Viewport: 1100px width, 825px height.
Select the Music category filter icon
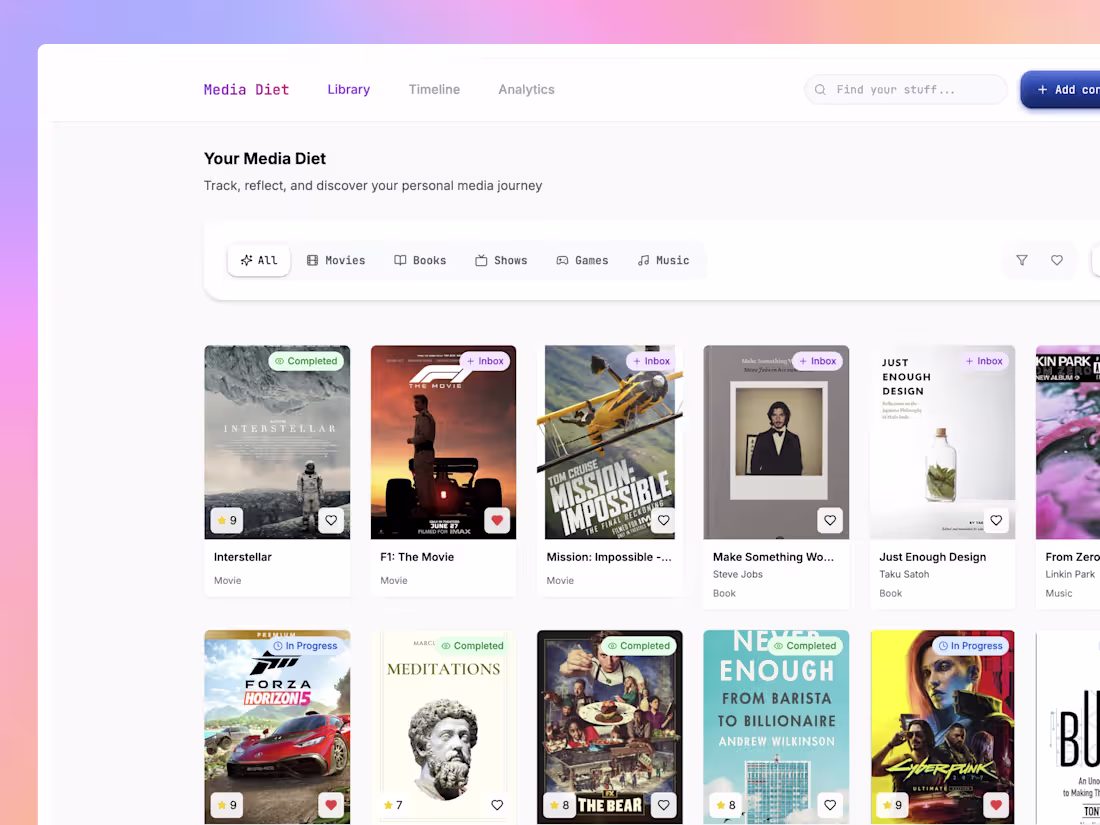pyautogui.click(x=643, y=260)
